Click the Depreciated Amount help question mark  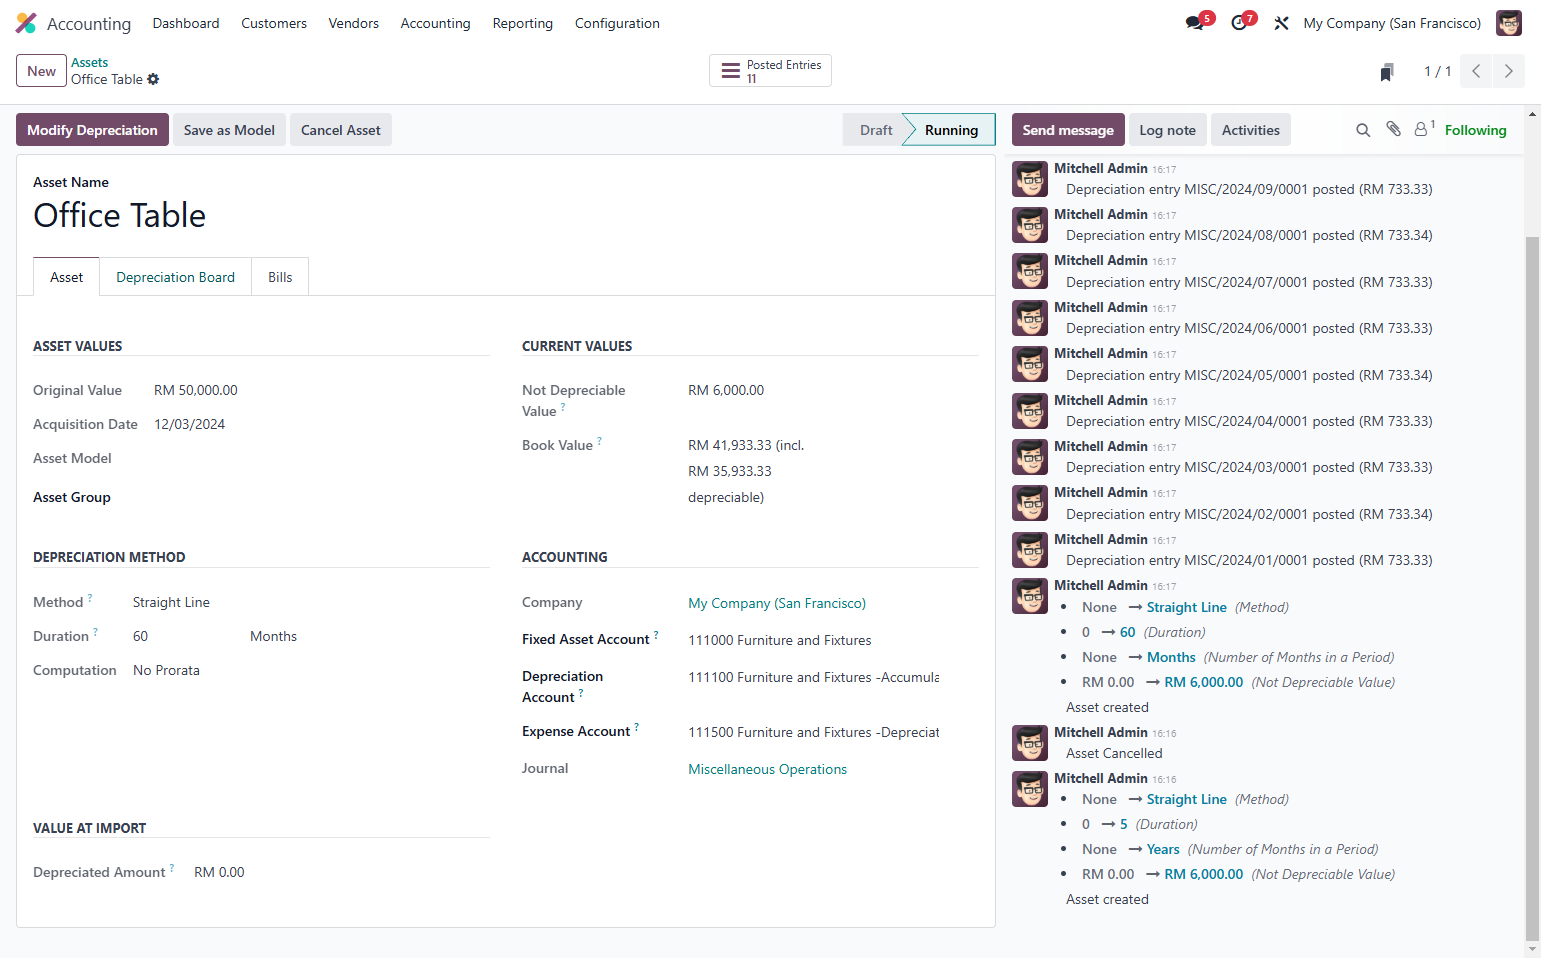click(172, 868)
